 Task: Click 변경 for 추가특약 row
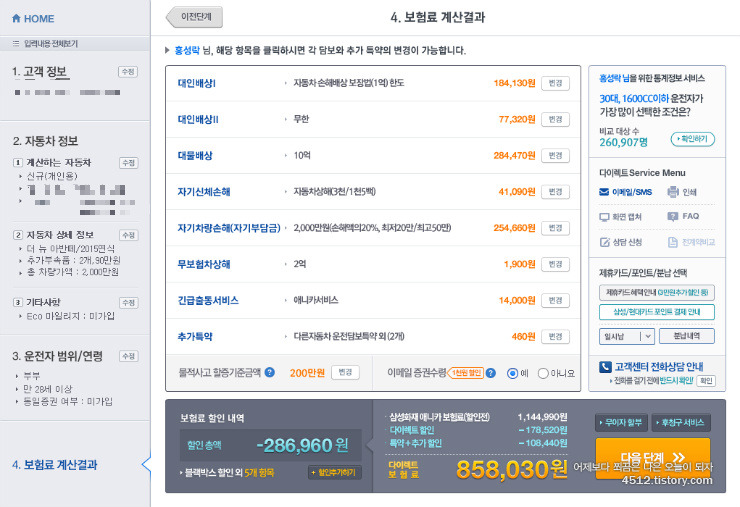pos(555,337)
